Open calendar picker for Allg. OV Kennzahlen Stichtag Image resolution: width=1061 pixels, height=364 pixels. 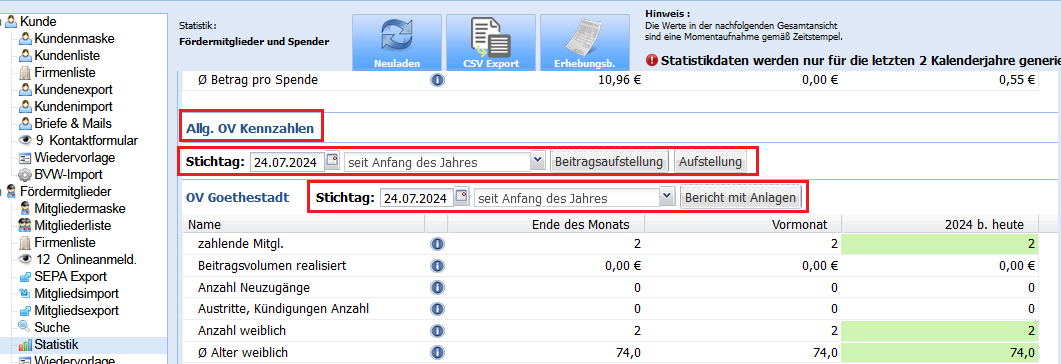coord(332,162)
